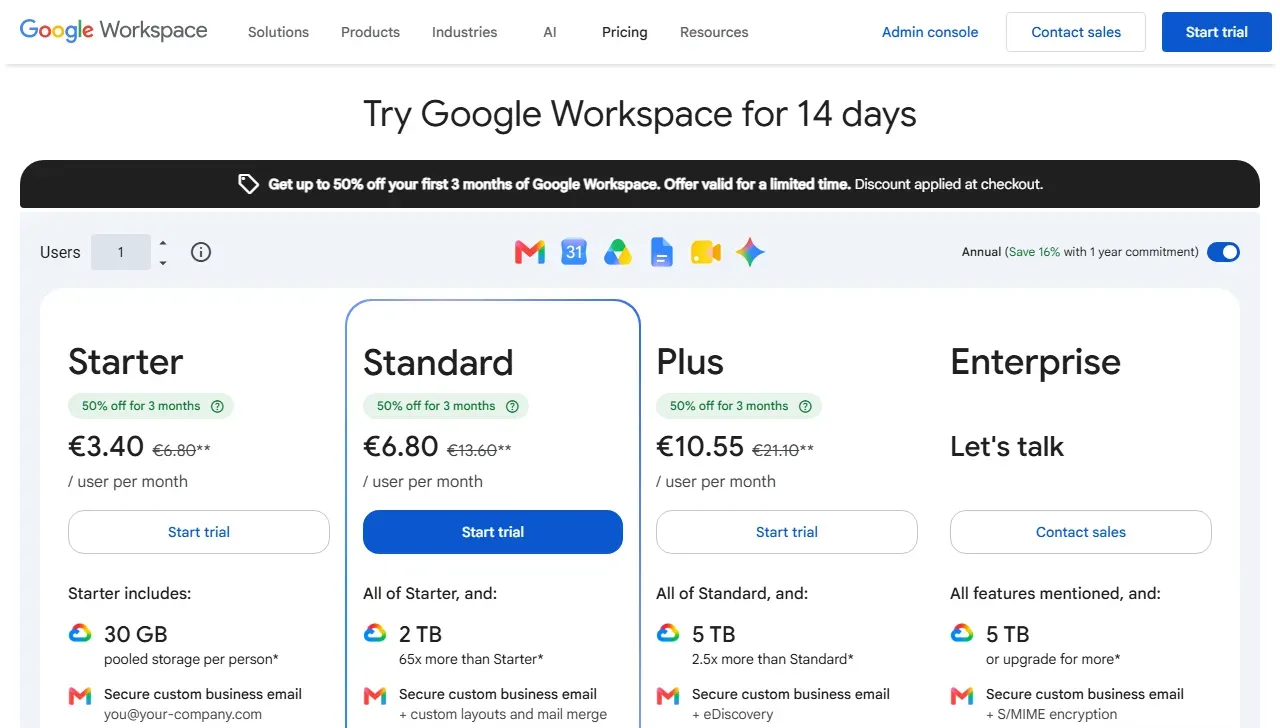The image size is (1280, 728).
Task: Open the Industries menu
Action: click(464, 32)
